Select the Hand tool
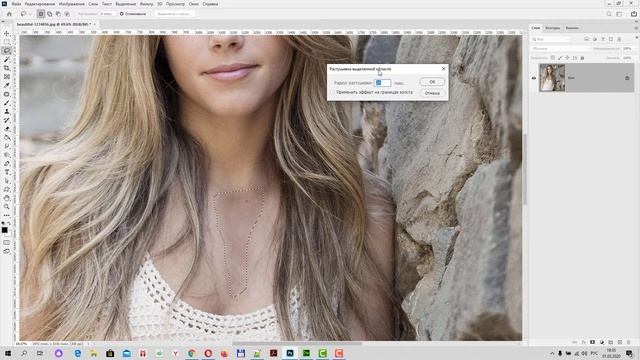 click(7, 198)
